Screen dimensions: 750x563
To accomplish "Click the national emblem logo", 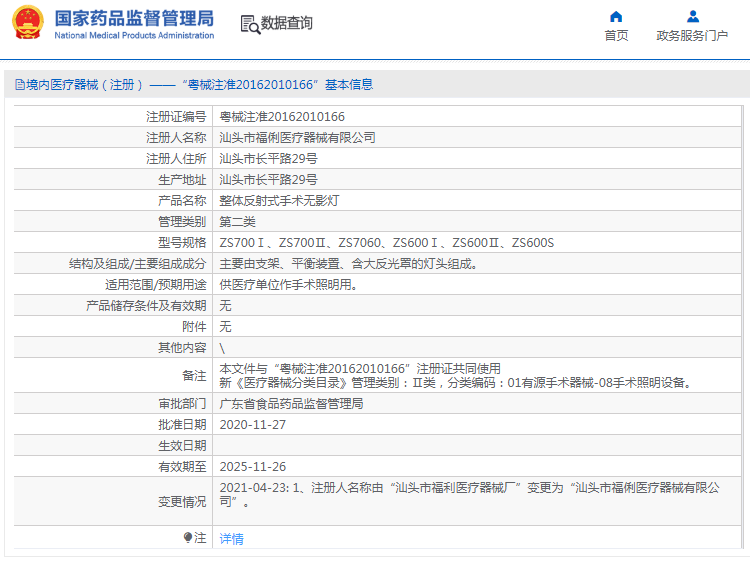I will (x=28, y=22).
